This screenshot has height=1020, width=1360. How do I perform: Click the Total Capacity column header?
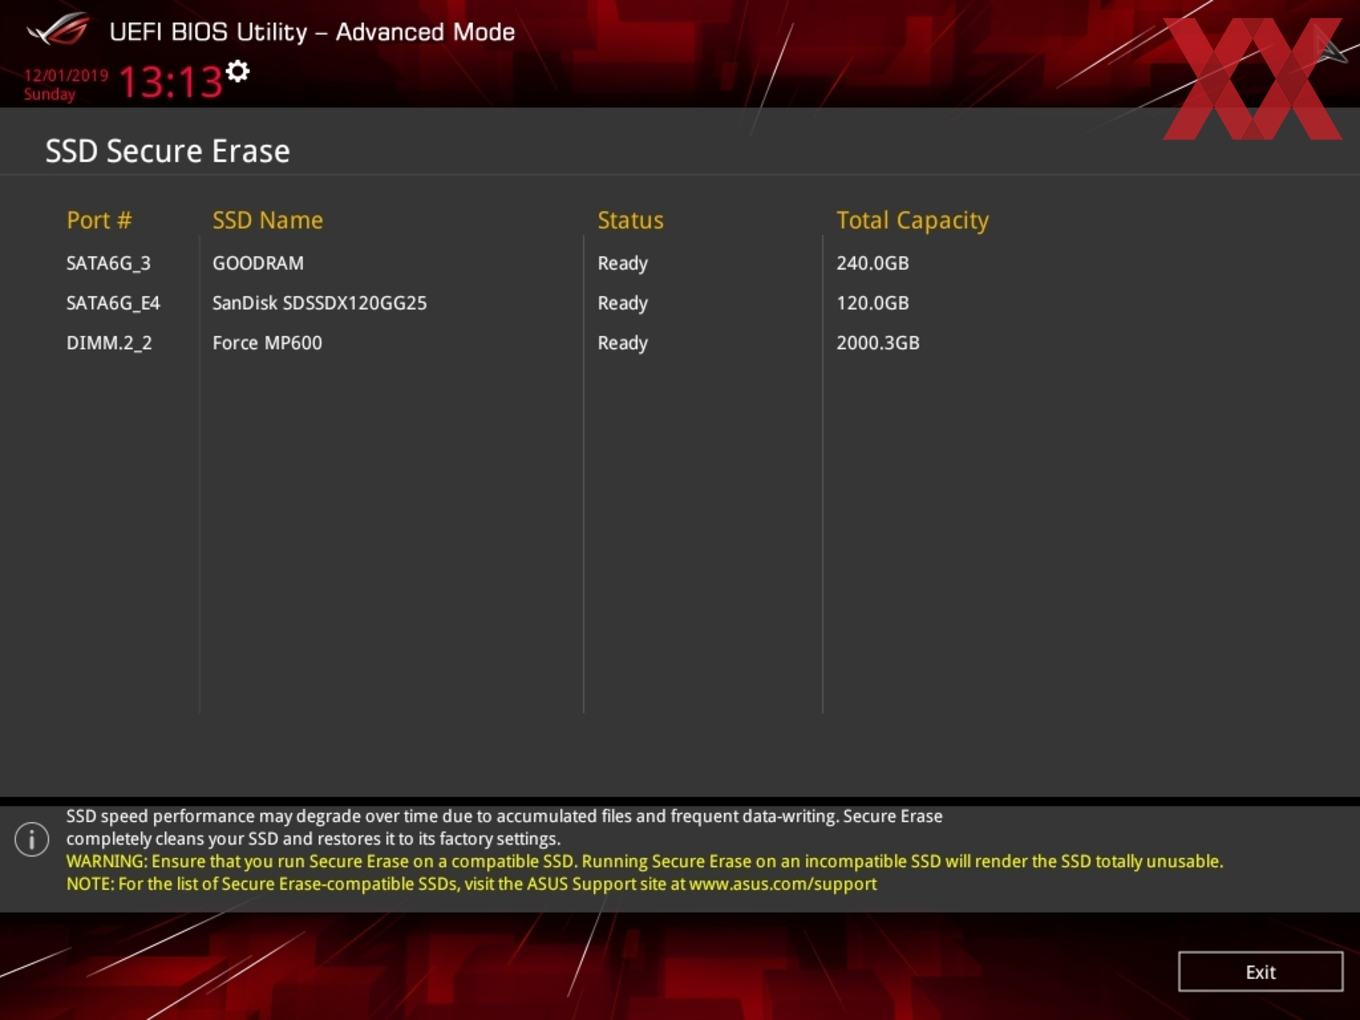click(x=912, y=221)
